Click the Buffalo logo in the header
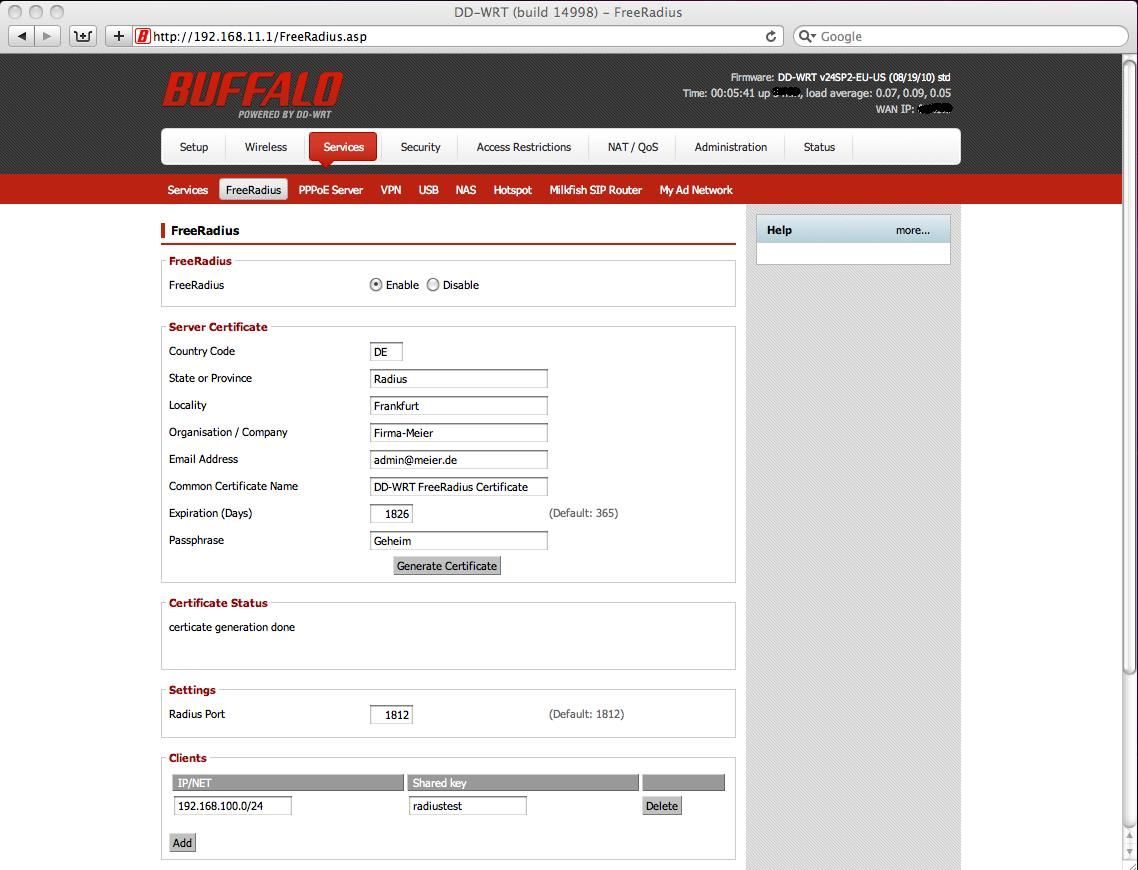 point(253,94)
